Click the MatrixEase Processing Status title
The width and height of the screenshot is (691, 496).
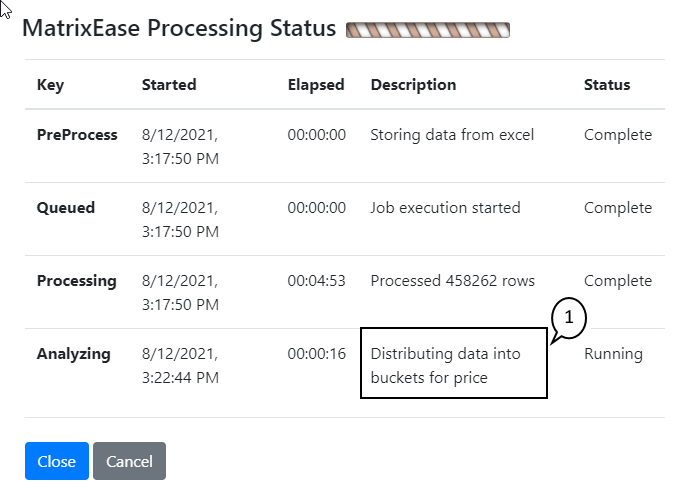[x=179, y=28]
